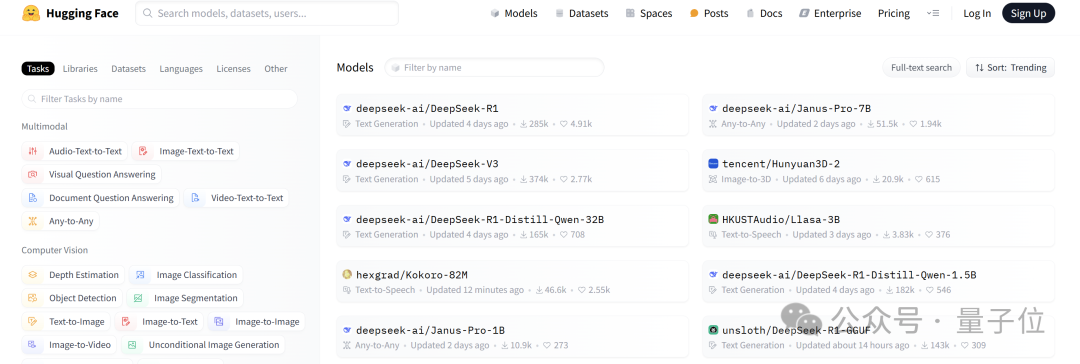The image size is (1080, 364).
Task: Switch to the Libraries filter tab
Action: 80,69
